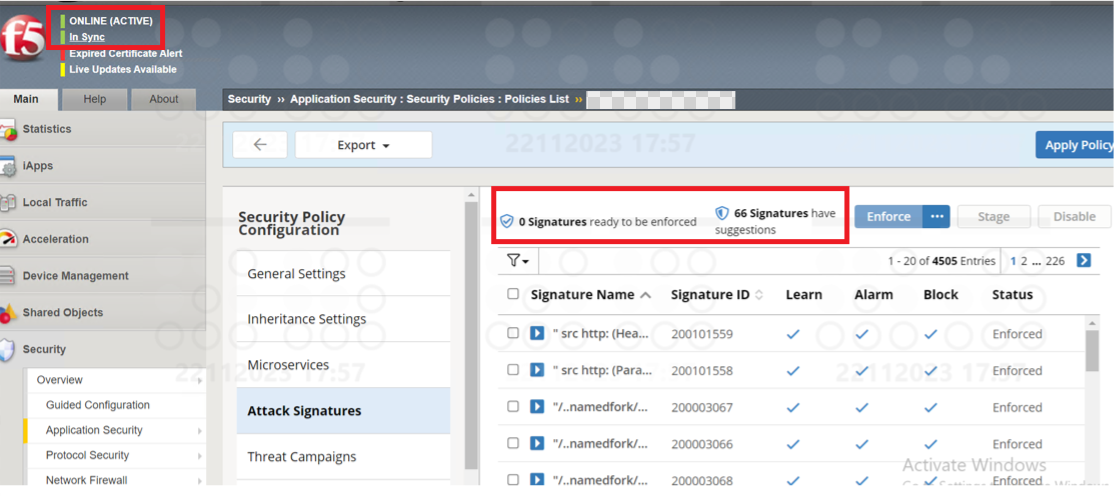Expand signature row 200101559 arrow
This screenshot has height=496, width=1114.
[x=538, y=333]
